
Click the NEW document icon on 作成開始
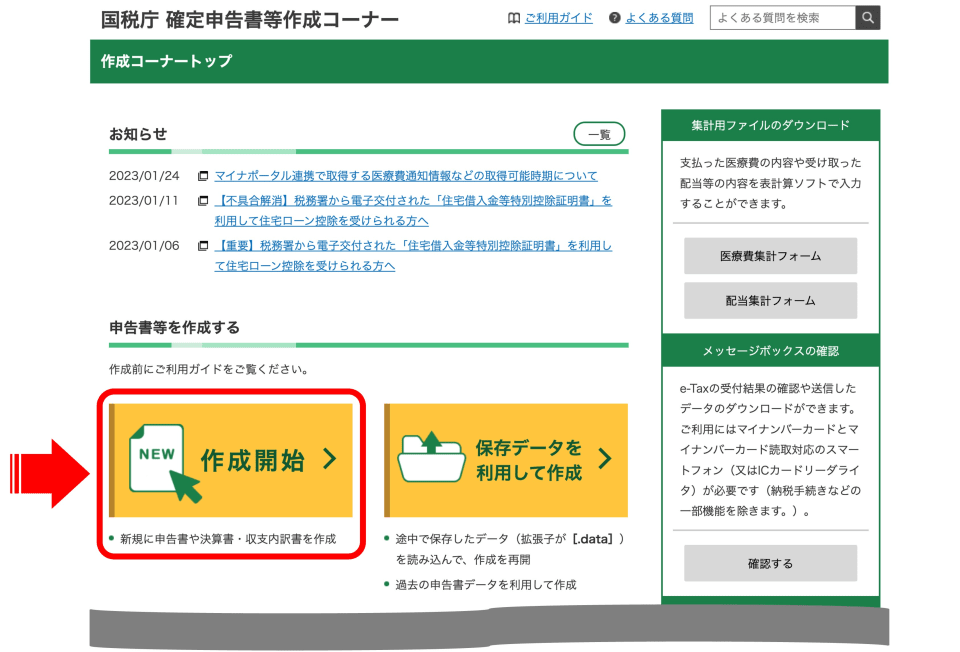click(165, 463)
